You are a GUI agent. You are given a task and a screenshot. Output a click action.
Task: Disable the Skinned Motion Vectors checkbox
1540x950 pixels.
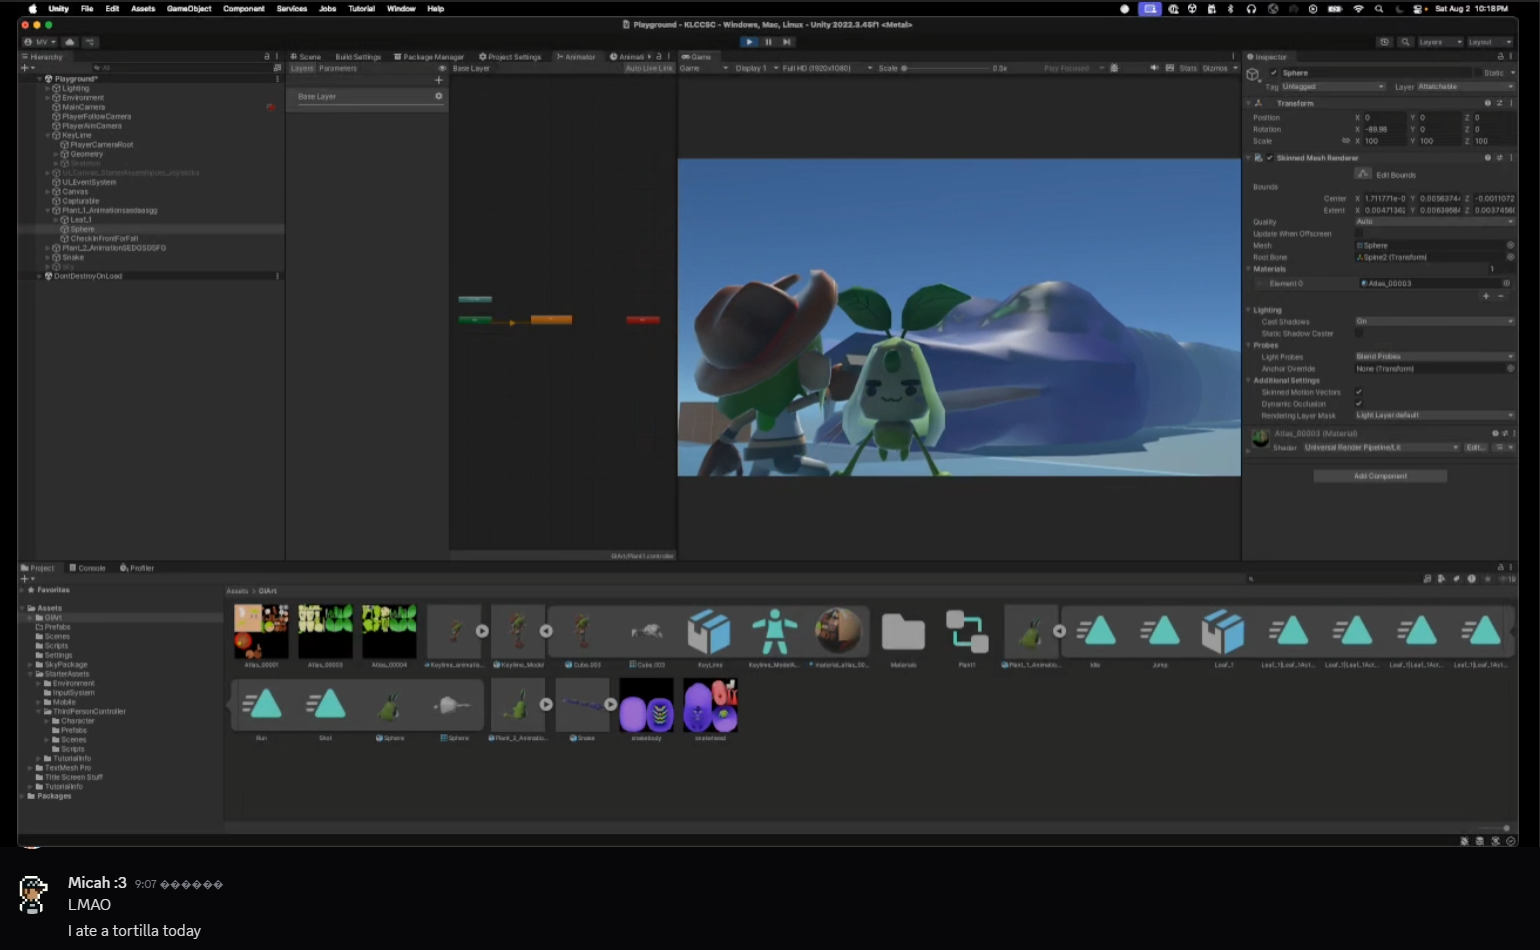coord(1359,392)
